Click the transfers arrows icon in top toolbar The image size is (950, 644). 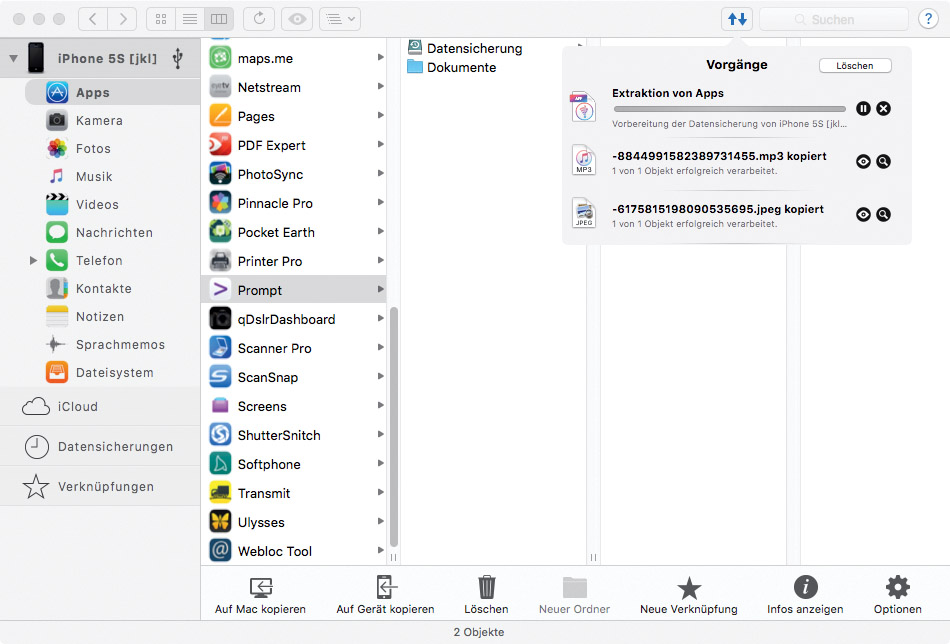pos(736,19)
